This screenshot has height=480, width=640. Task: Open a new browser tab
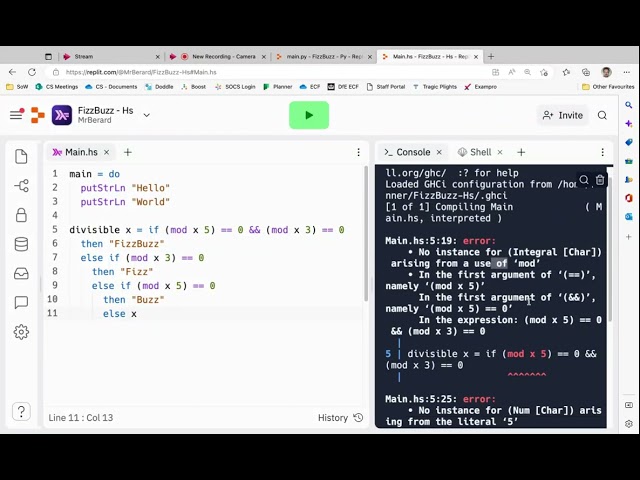[491, 57]
